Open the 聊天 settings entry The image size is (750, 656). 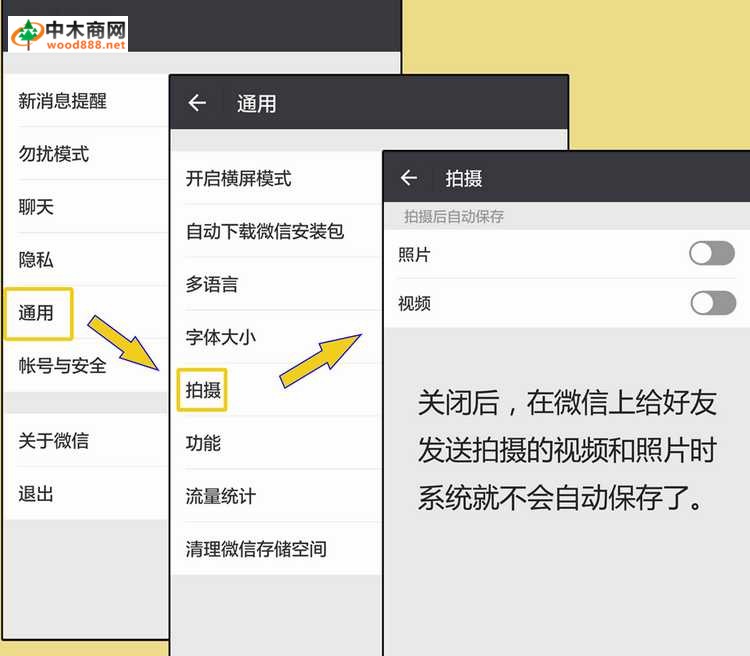[86, 207]
